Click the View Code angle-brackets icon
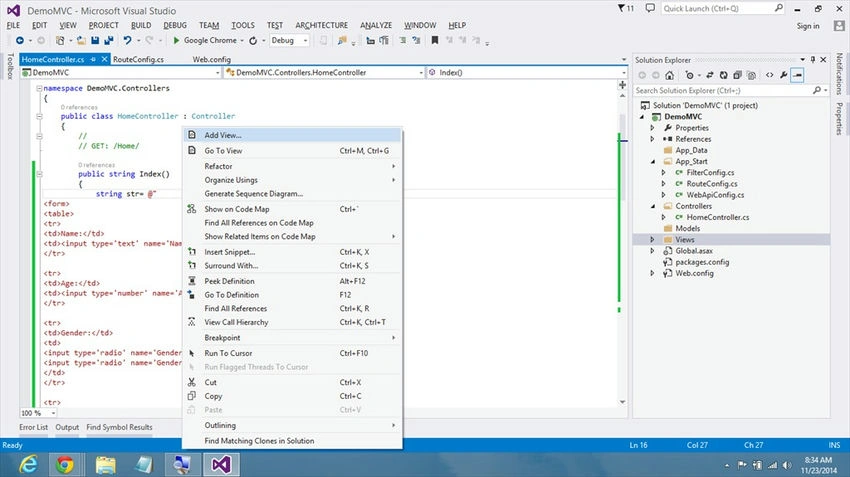 [x=770, y=75]
